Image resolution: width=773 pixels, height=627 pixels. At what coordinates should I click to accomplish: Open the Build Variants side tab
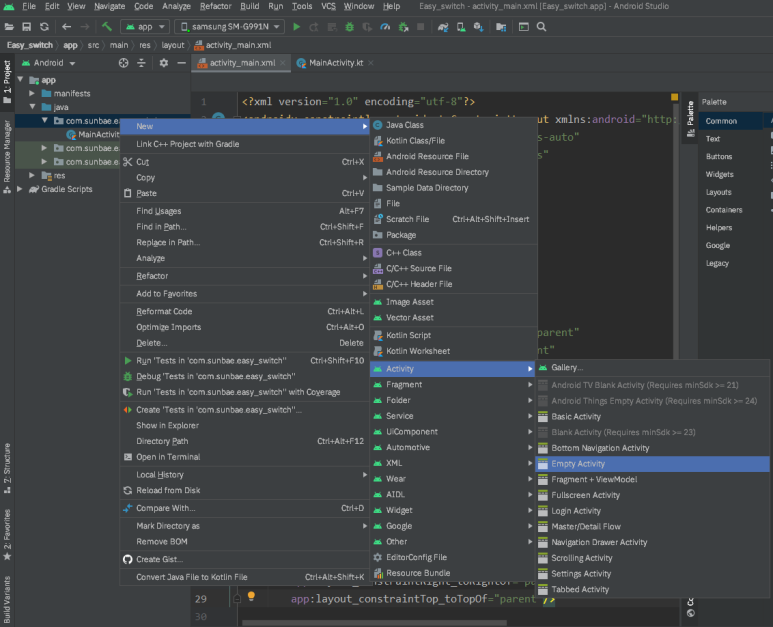[x=7, y=599]
